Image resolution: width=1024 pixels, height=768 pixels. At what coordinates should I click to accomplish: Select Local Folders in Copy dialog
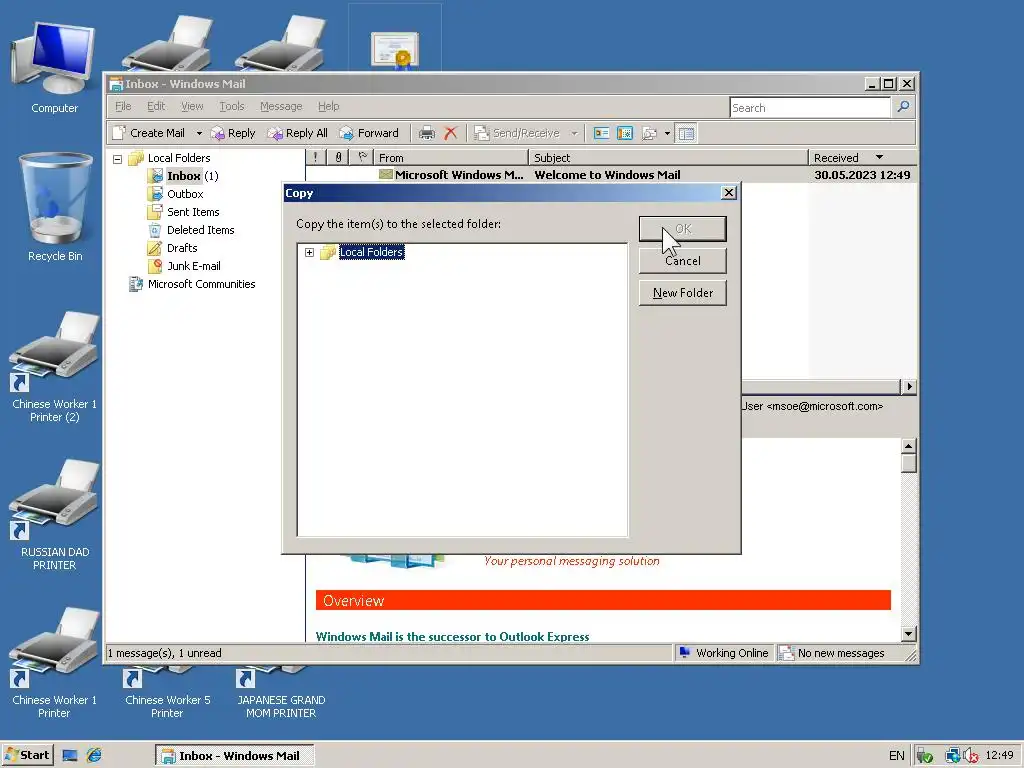pyautogui.click(x=371, y=252)
